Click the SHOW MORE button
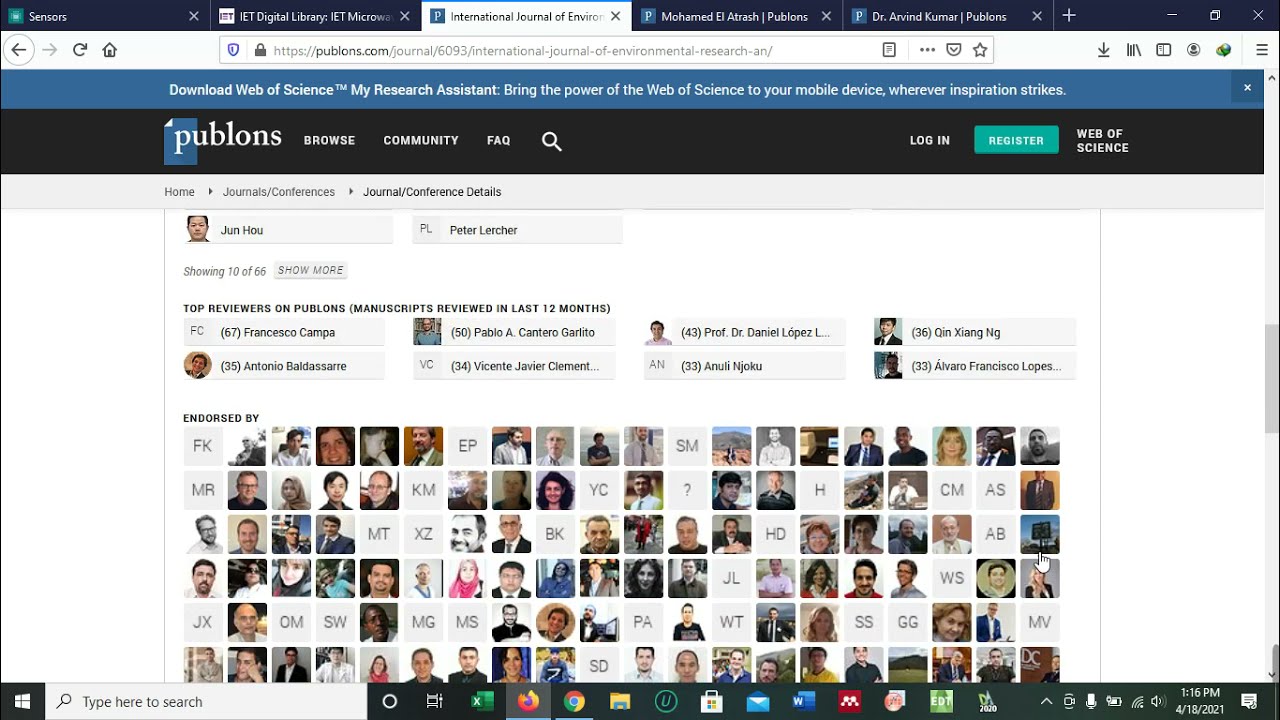 pos(311,271)
